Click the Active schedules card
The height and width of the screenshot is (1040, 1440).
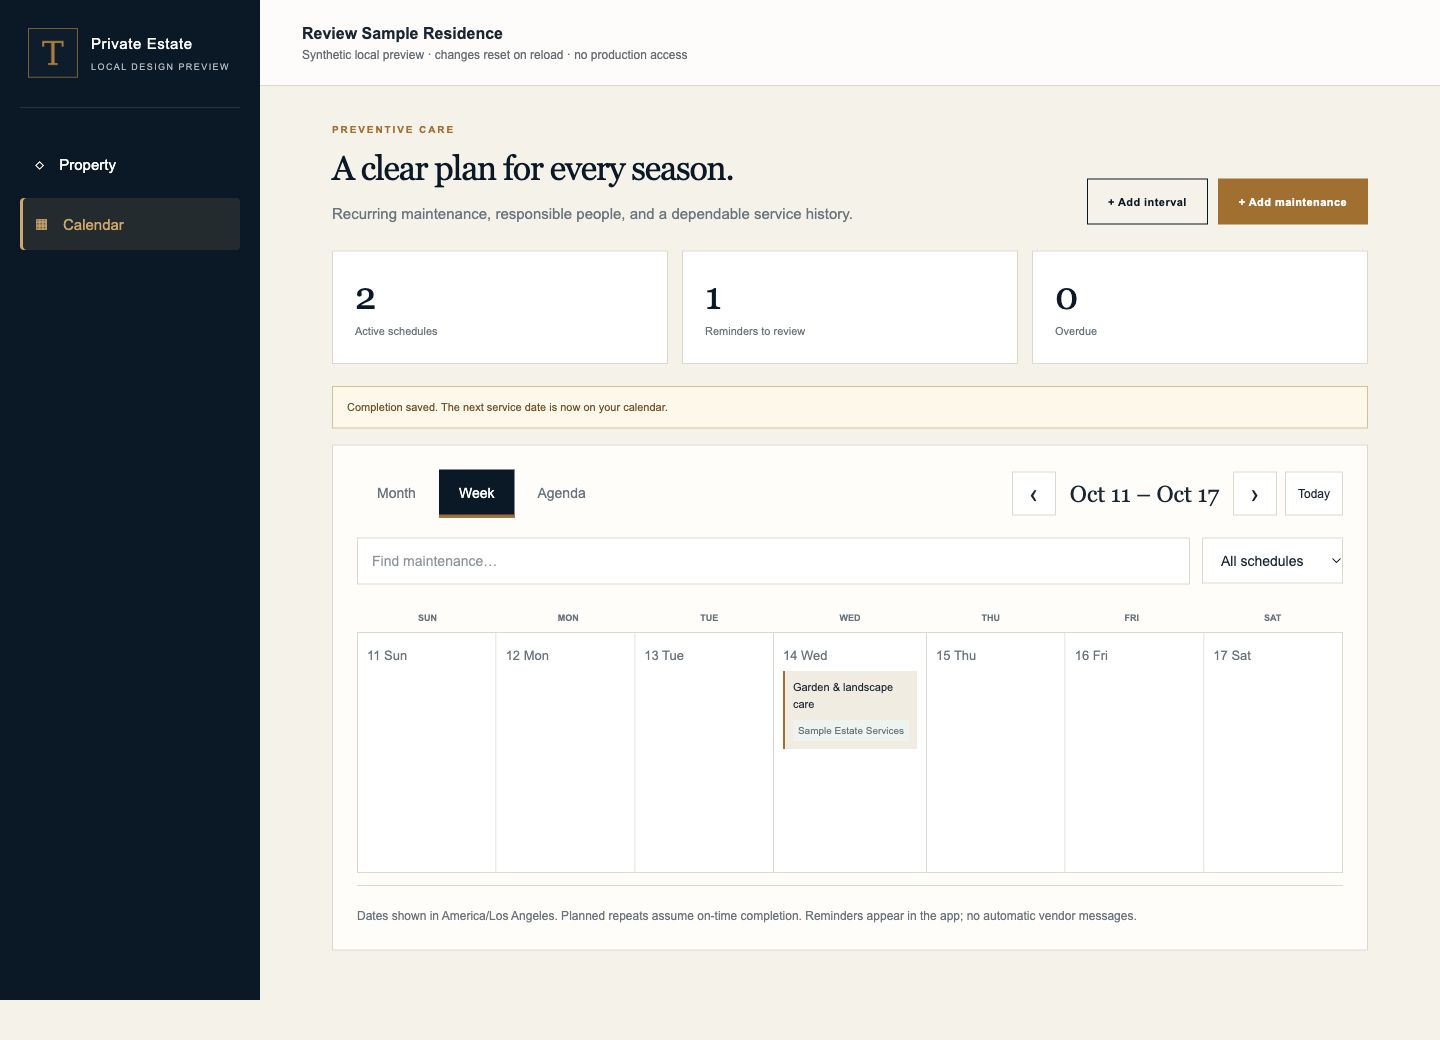click(x=500, y=307)
